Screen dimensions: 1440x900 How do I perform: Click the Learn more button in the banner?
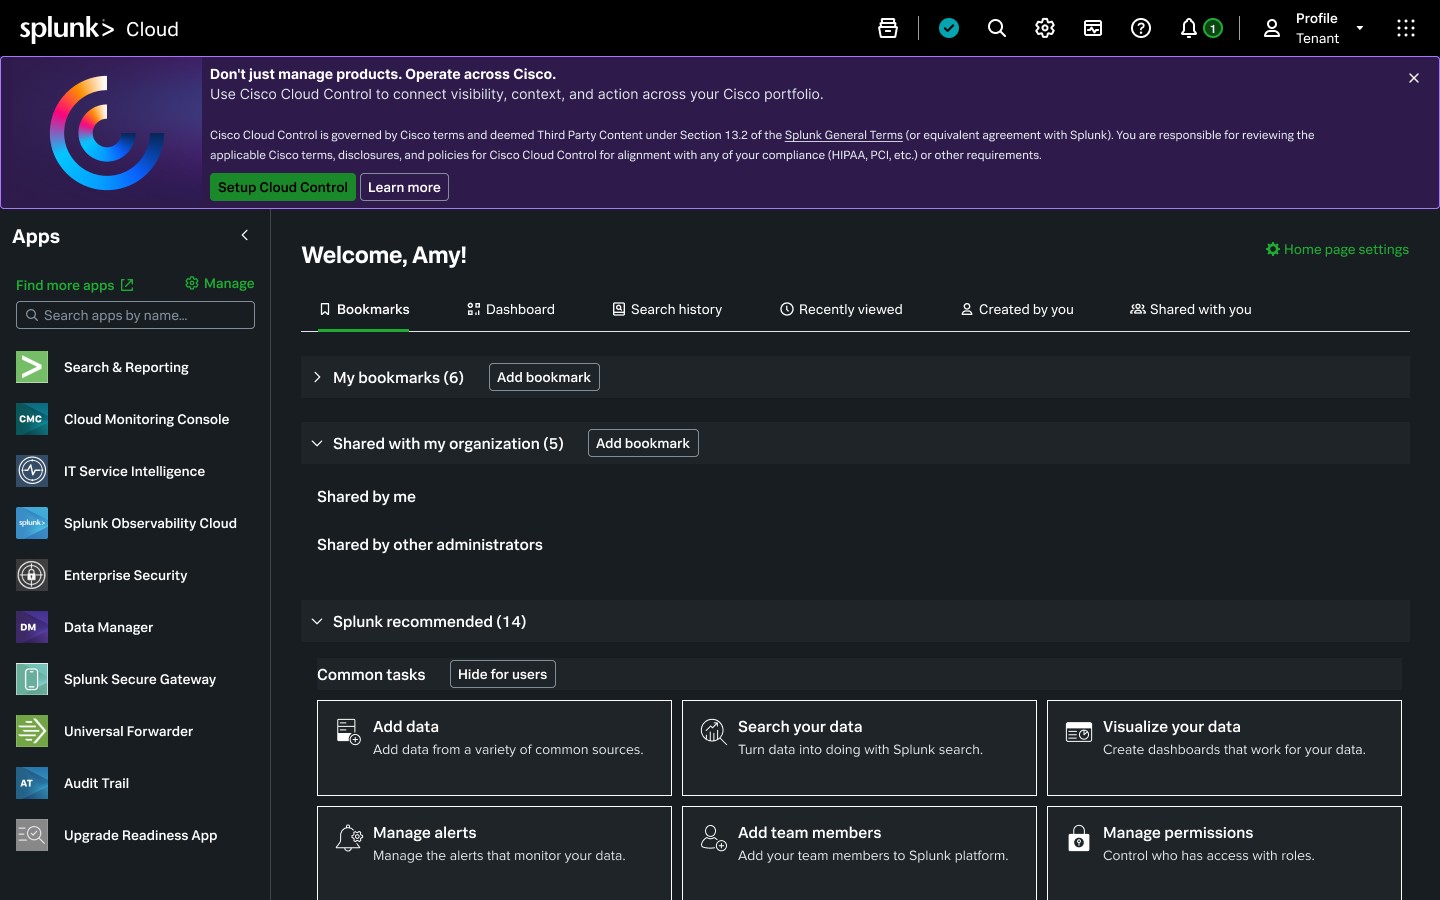[x=404, y=187]
